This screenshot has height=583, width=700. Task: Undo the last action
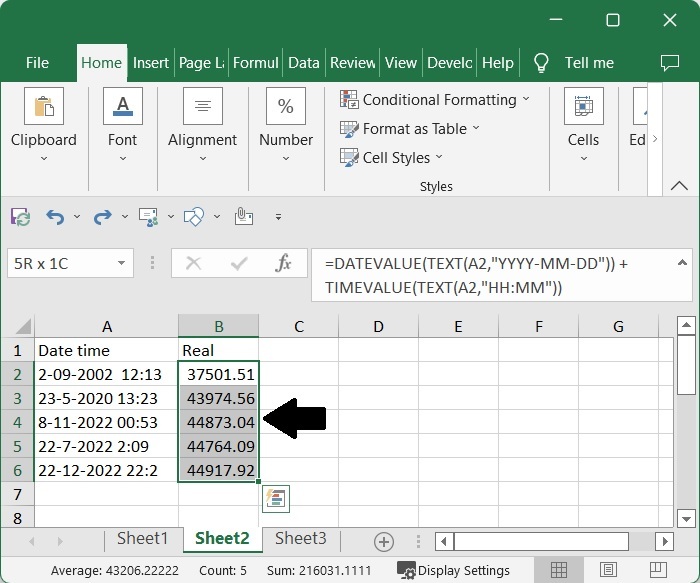click(x=55, y=217)
